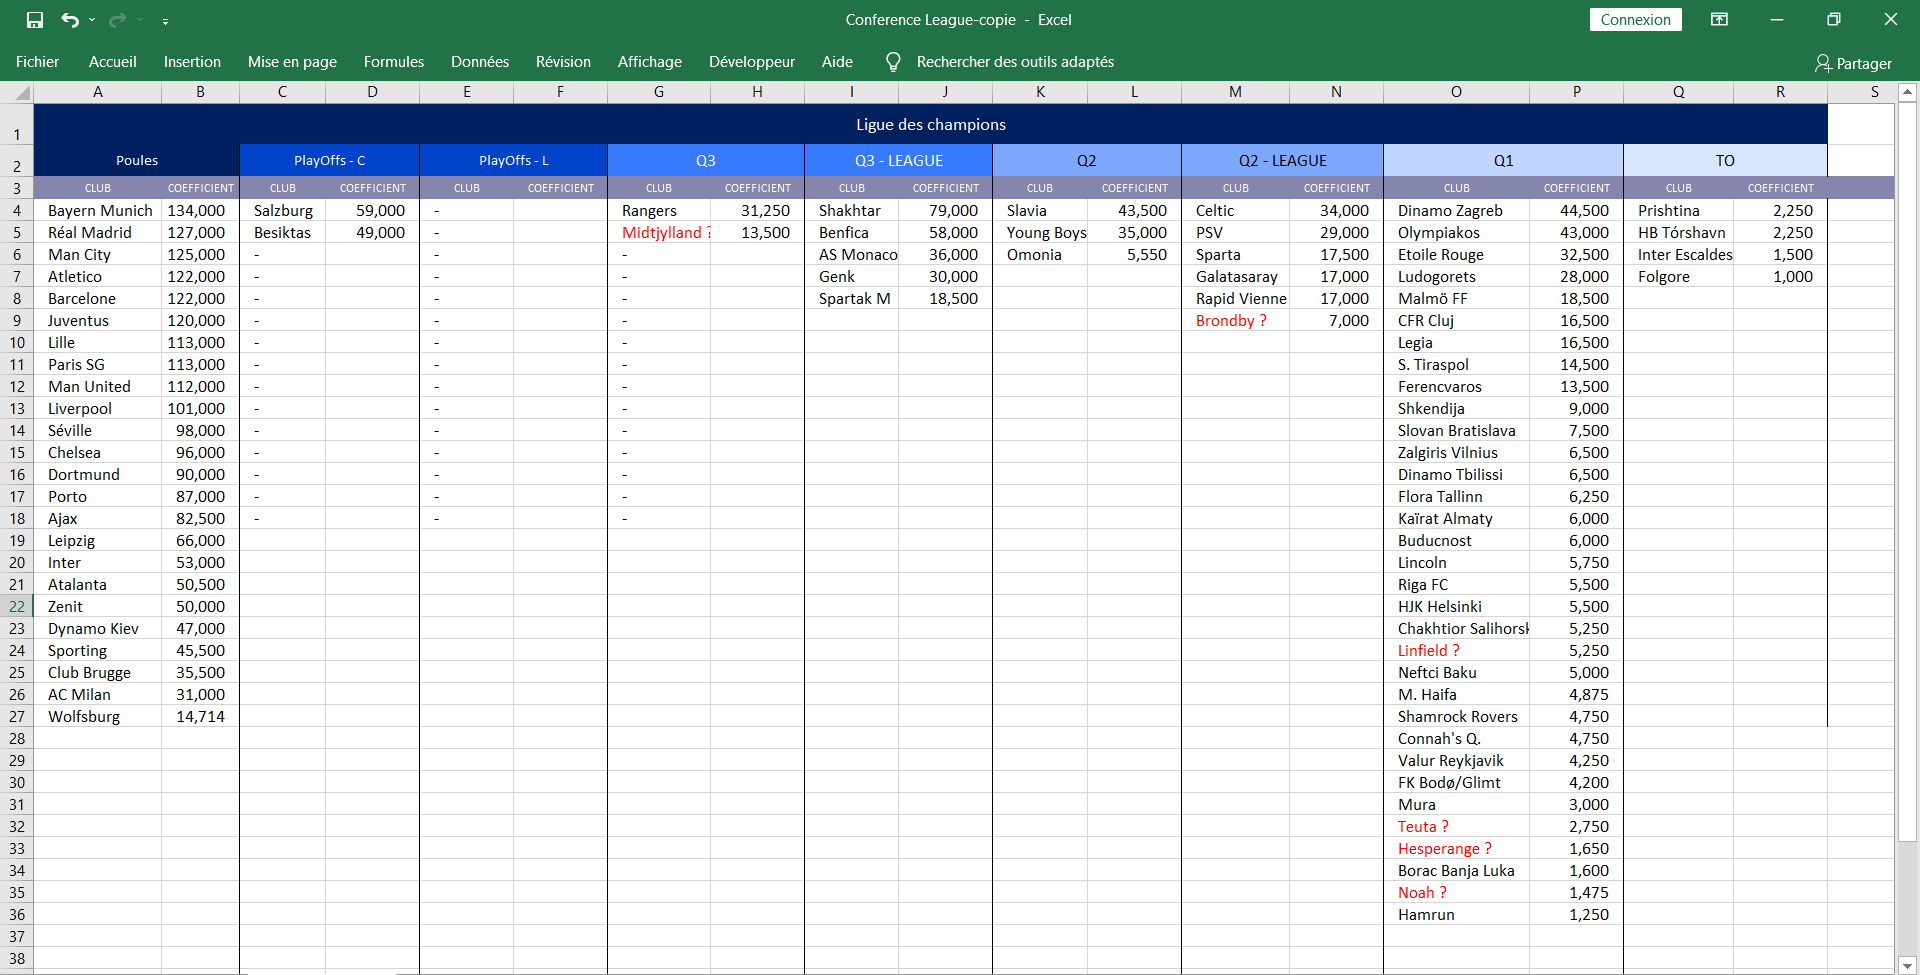Select the Q1 header cell

(x=1504, y=160)
